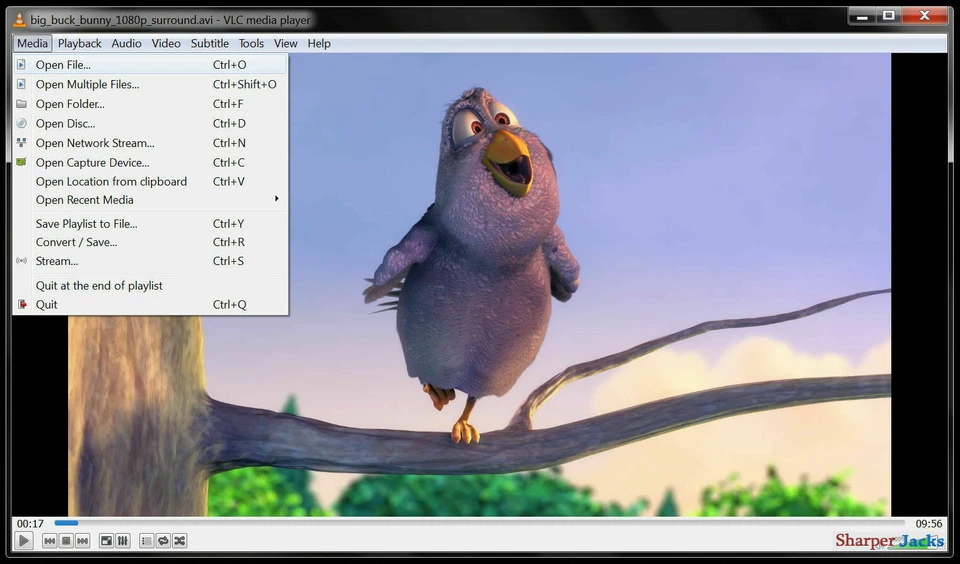Image resolution: width=960 pixels, height=564 pixels.
Task: Select the Stream... menu entry
Action: (x=150, y=261)
